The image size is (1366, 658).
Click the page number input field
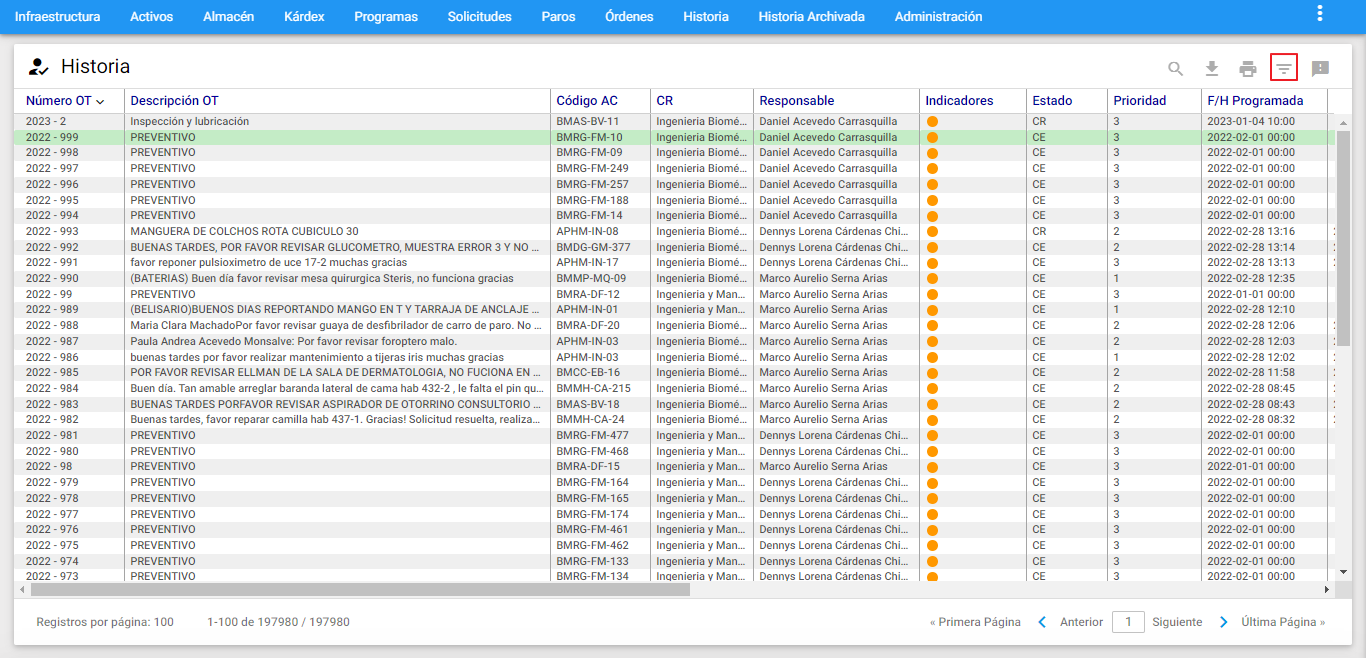1128,622
